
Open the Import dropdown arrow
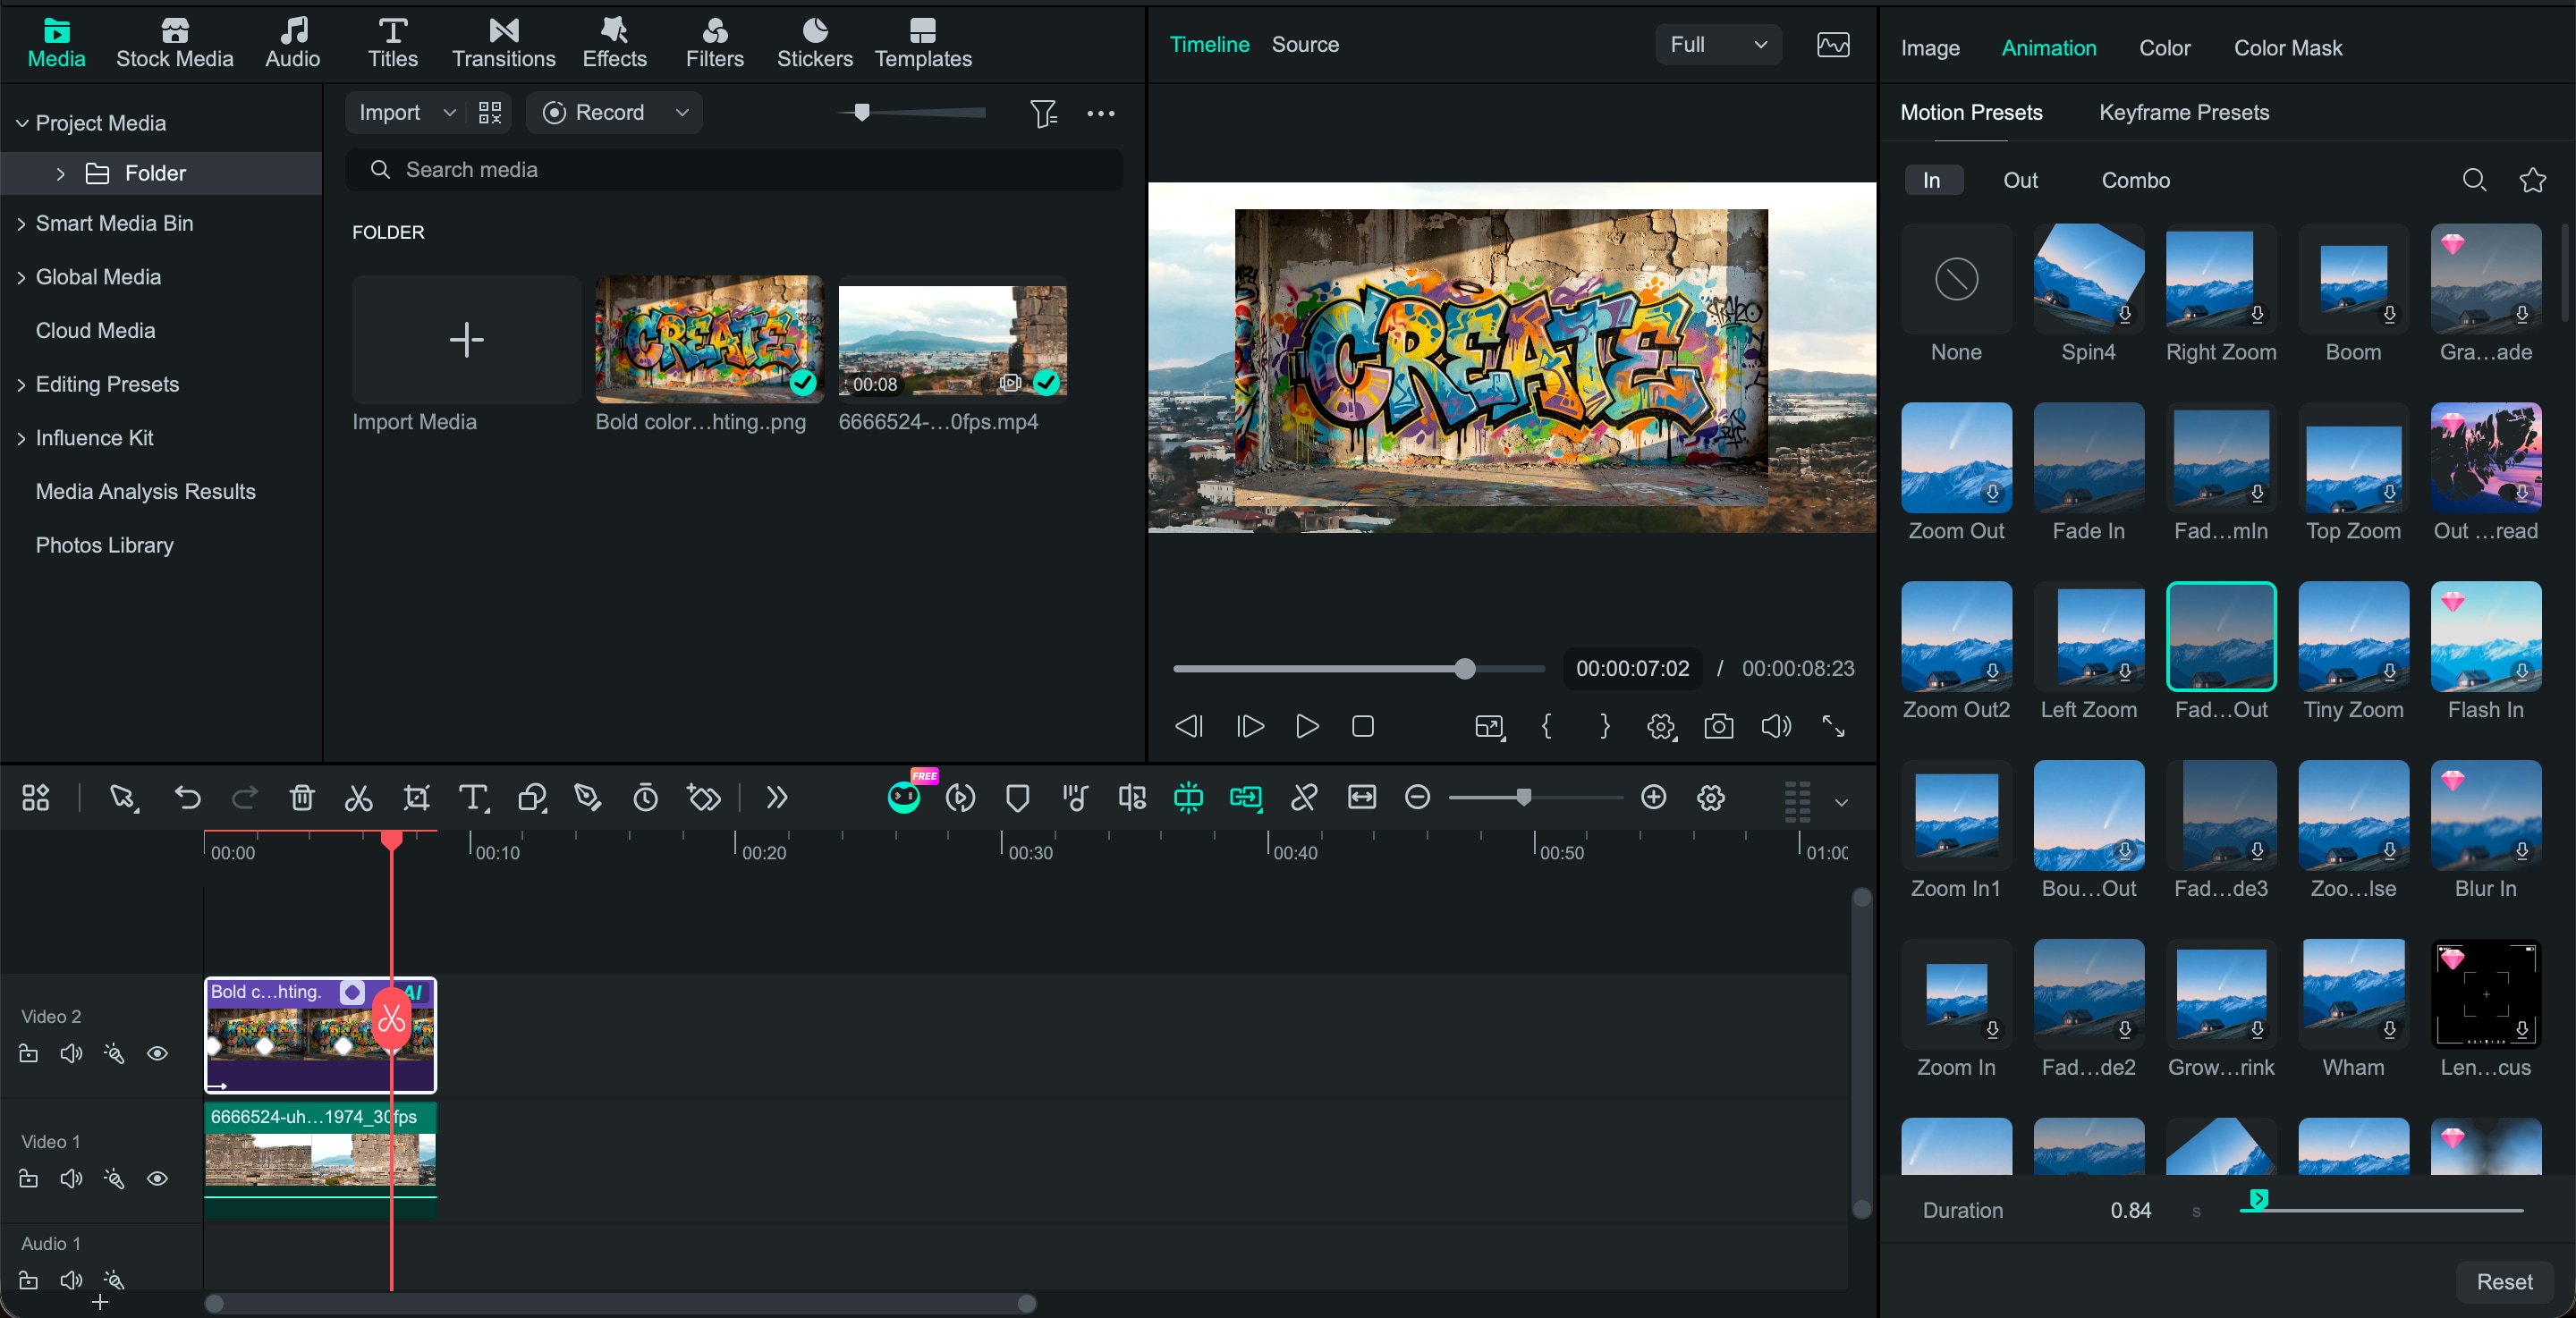tap(449, 113)
